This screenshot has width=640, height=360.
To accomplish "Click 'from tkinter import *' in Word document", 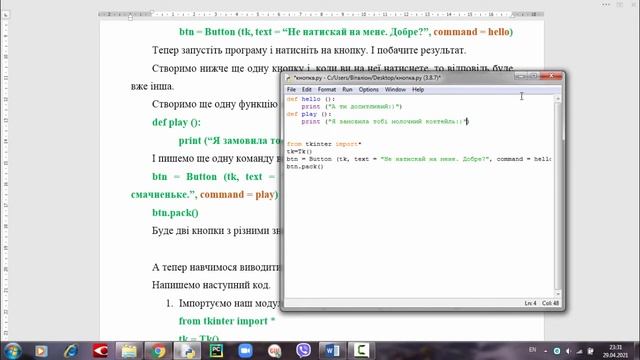I will (227, 321).
